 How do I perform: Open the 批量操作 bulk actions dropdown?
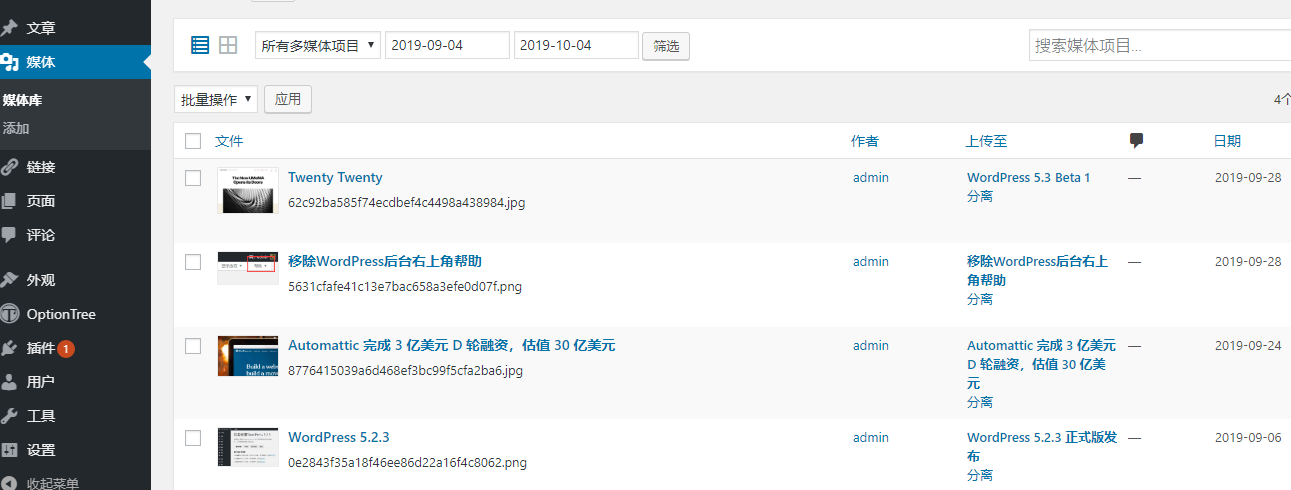point(216,99)
